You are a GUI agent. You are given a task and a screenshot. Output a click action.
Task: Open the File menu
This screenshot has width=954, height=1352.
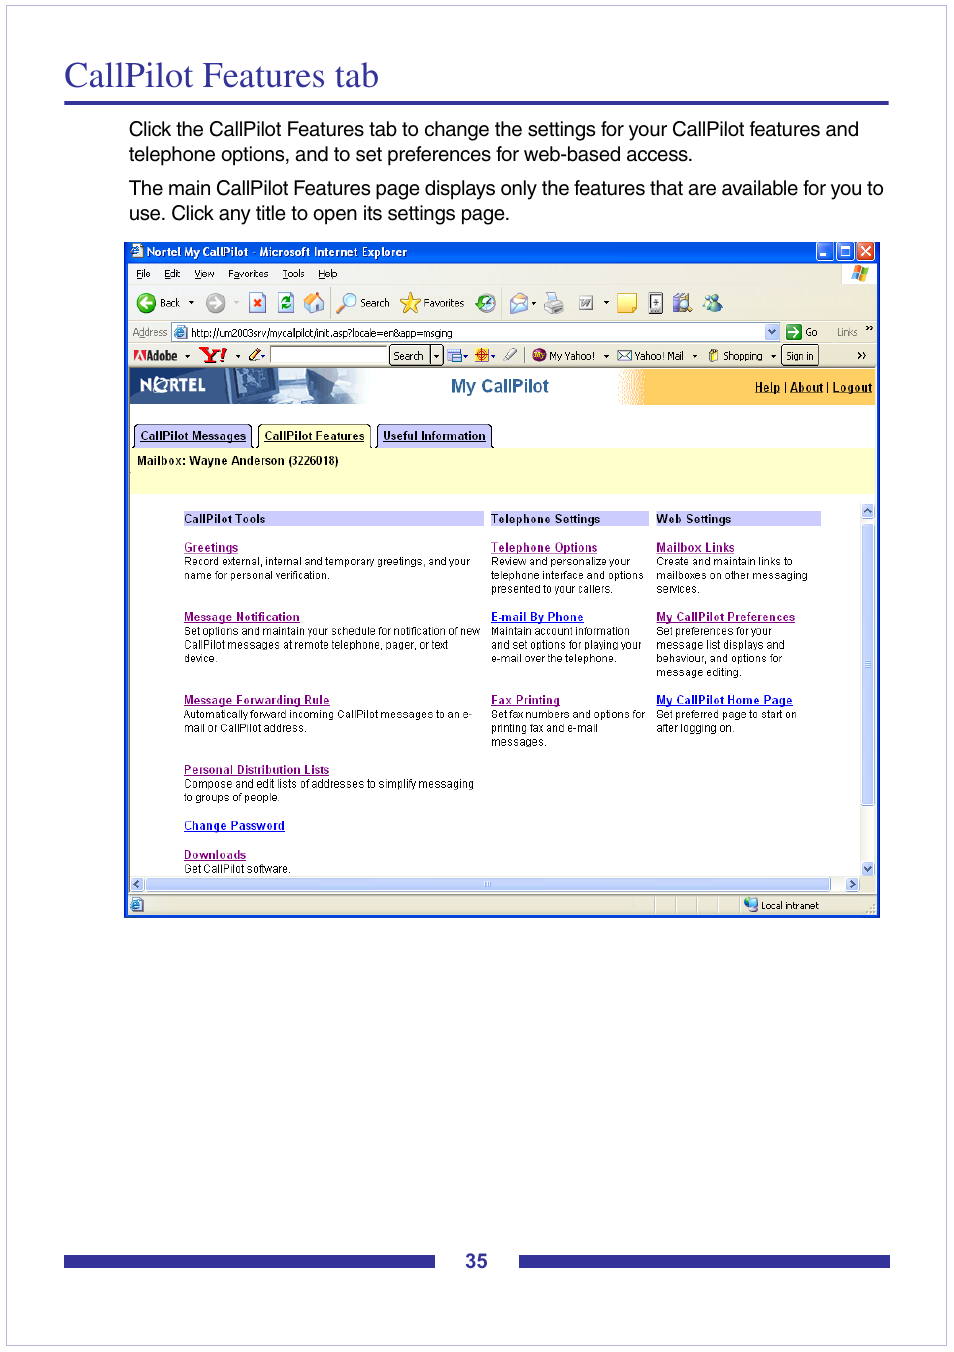pos(143,274)
